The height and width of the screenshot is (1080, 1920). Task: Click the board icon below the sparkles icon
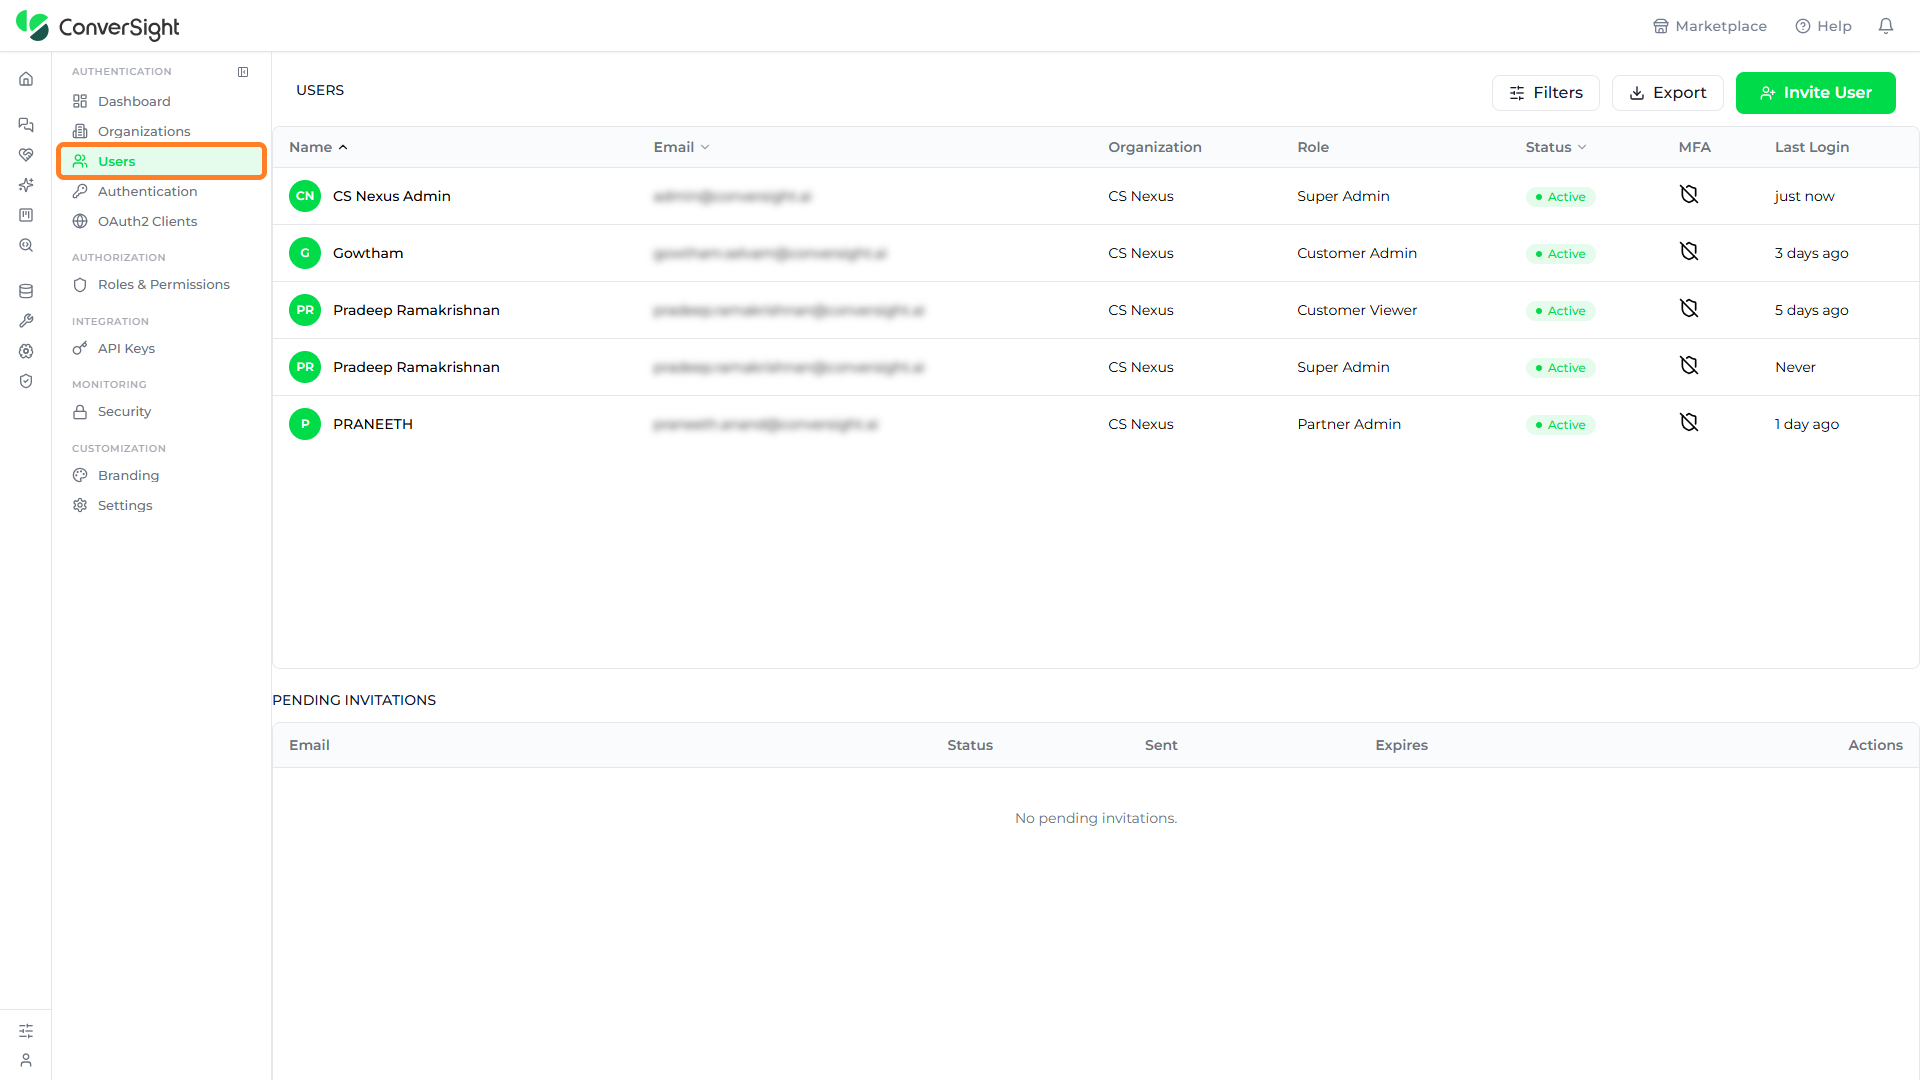coord(26,215)
